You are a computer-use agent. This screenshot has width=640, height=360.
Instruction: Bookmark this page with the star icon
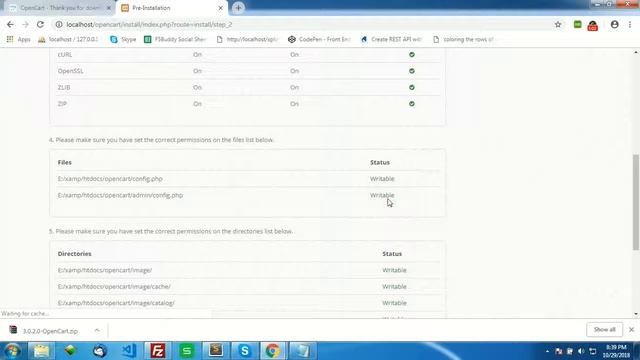558,24
